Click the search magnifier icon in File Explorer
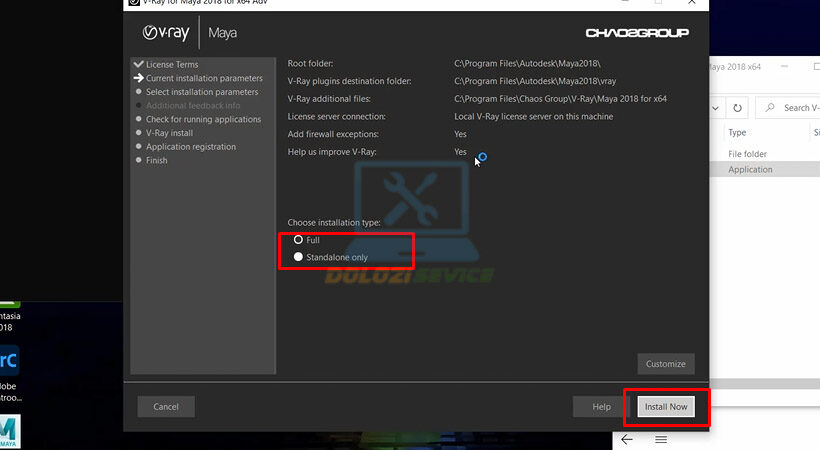This screenshot has height=450, width=820. click(770, 108)
